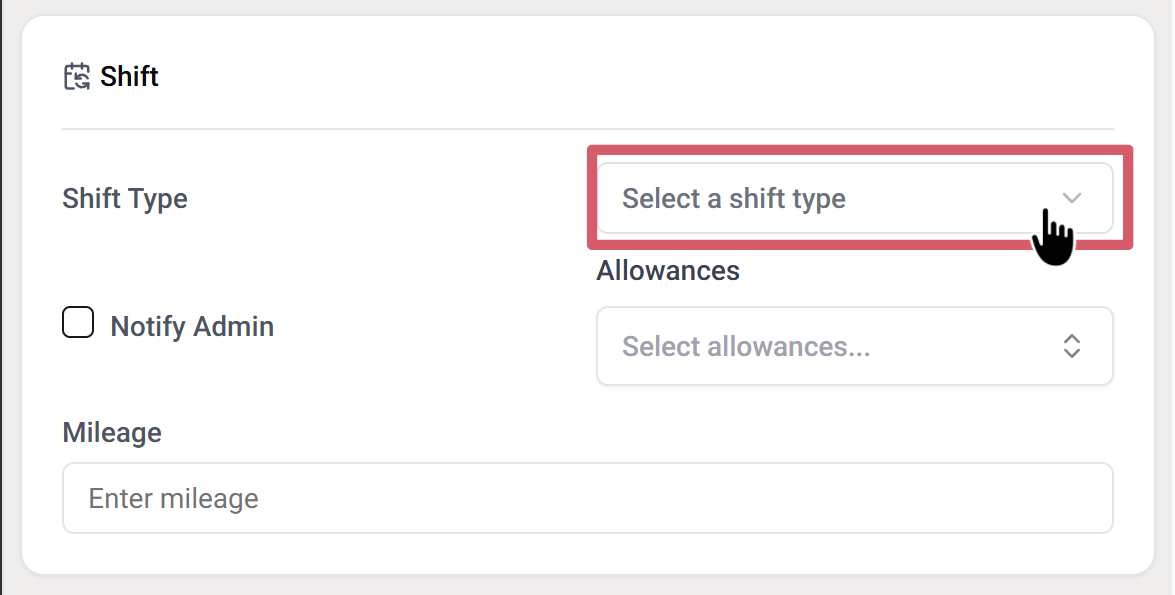Click the "Shift" section heading

130,77
